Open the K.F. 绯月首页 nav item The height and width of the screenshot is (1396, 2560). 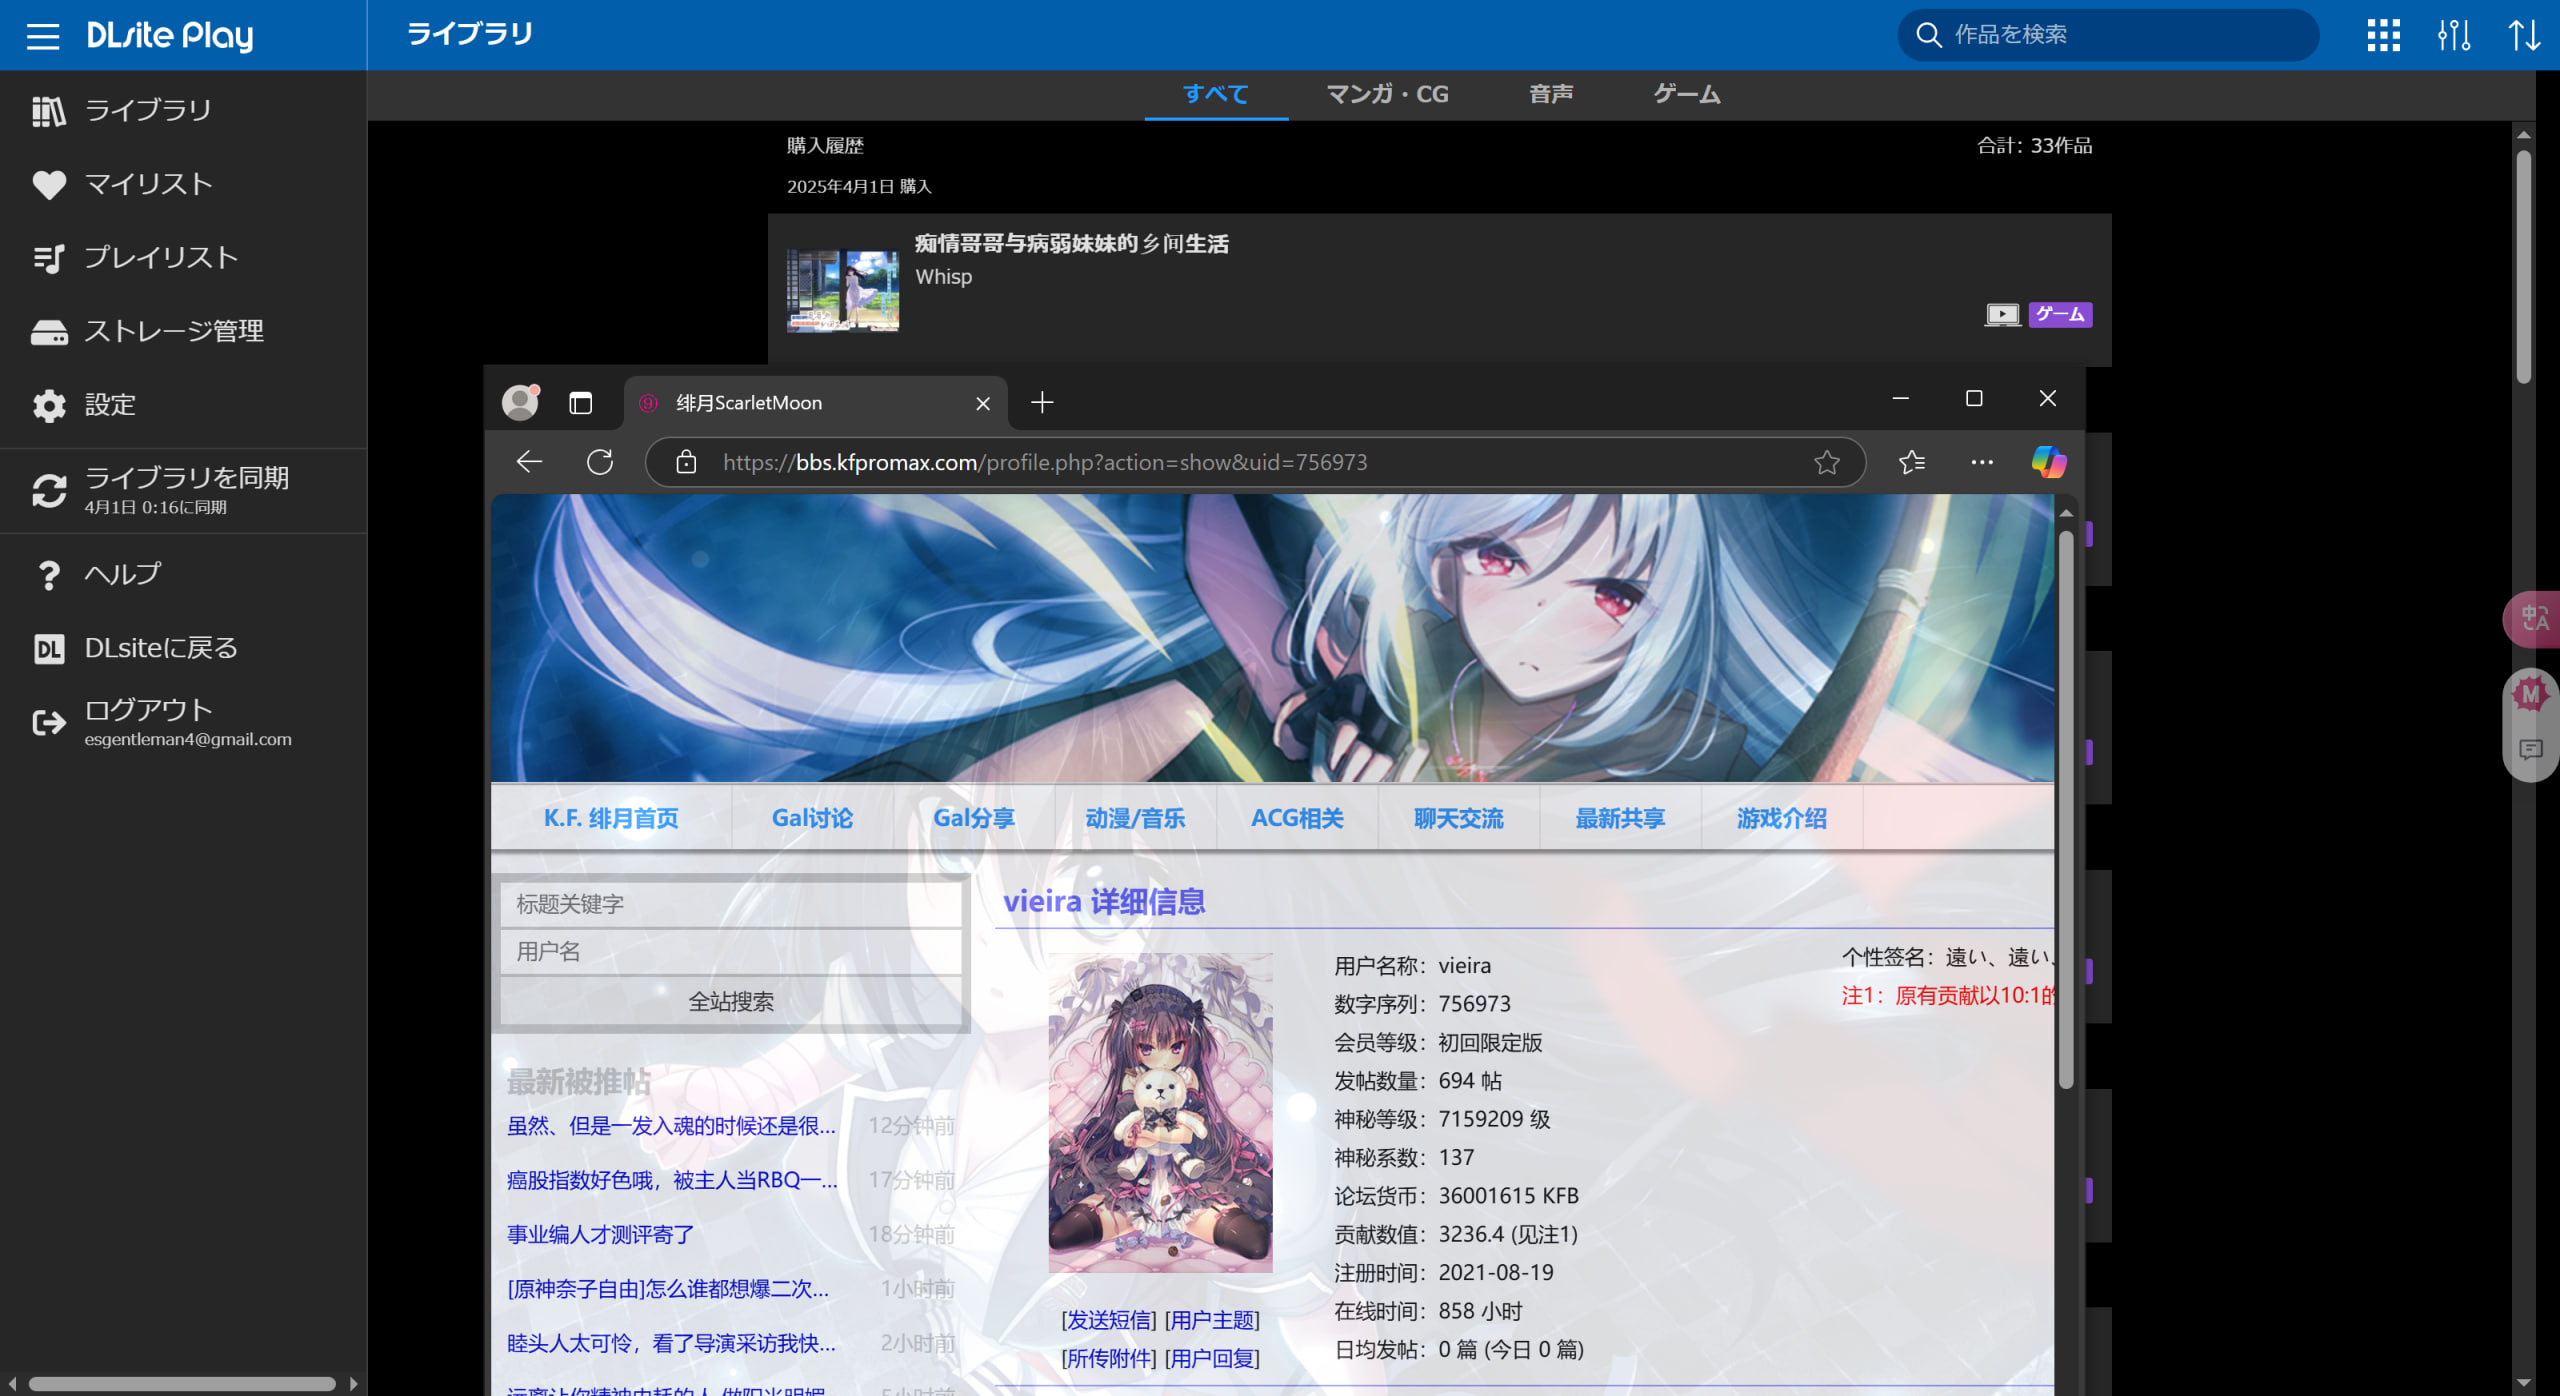point(611,818)
